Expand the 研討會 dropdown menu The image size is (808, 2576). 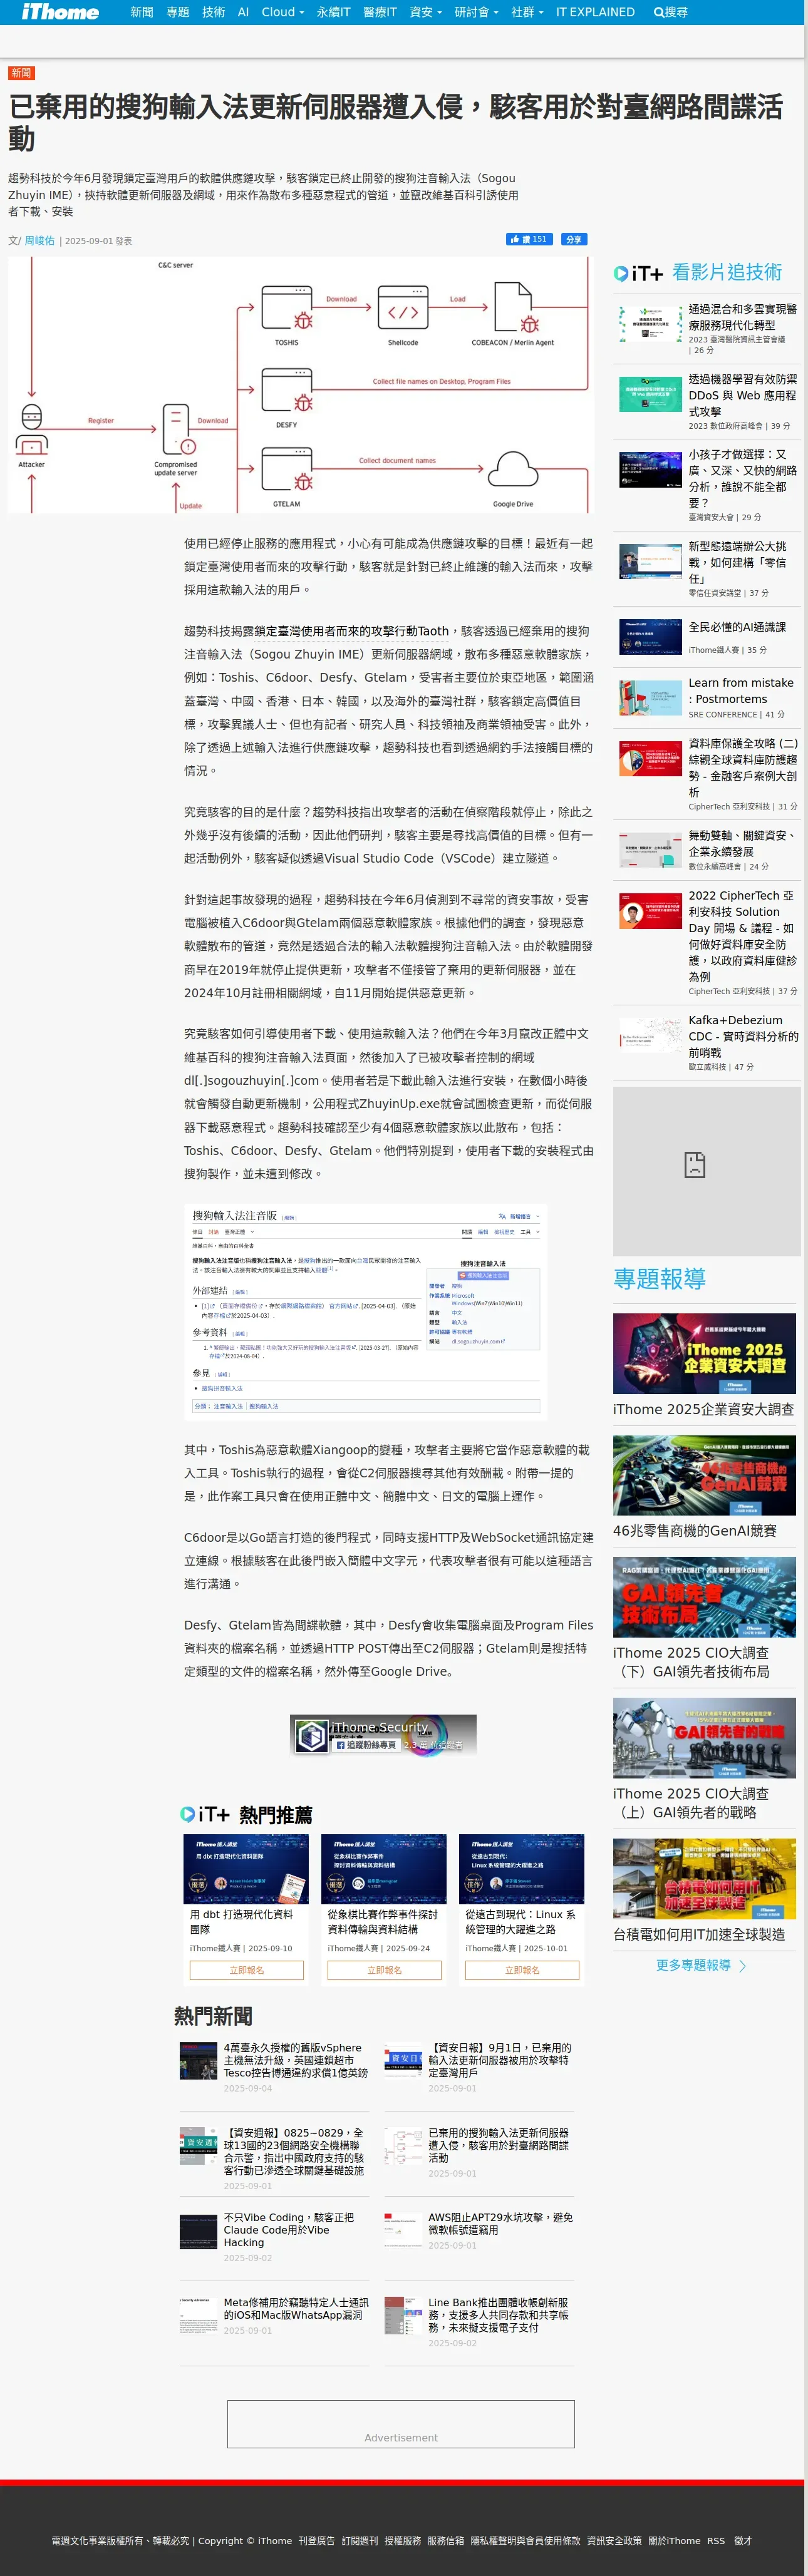(476, 12)
